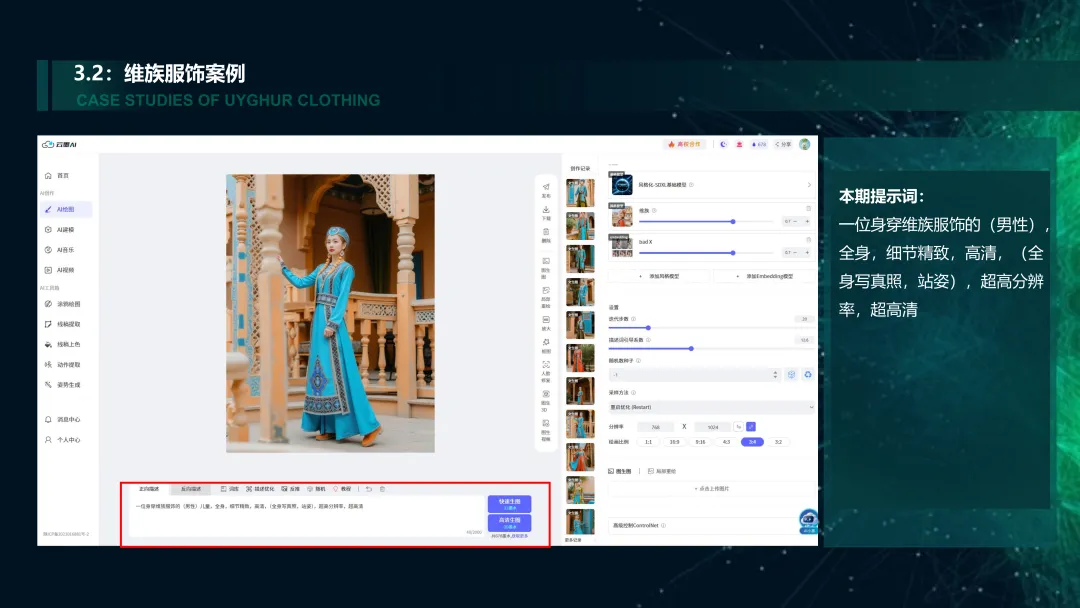The height and width of the screenshot is (608, 1080).
Task: Open the 教程 tutorial
Action: [x=342, y=489]
